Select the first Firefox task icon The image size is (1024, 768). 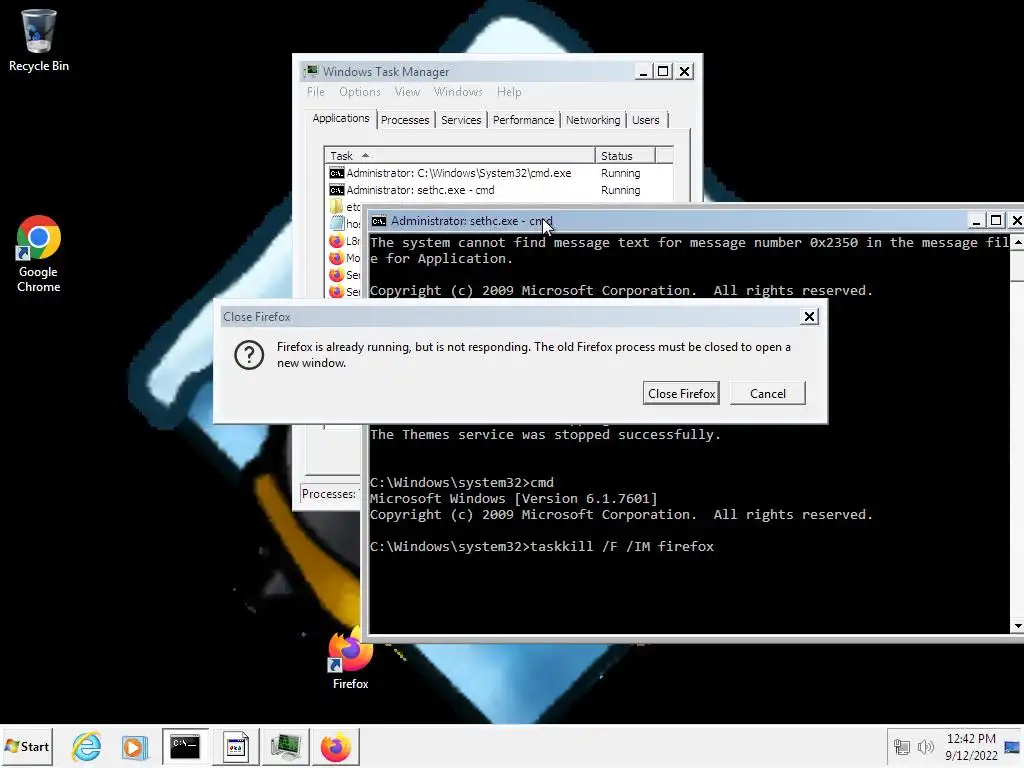(336, 241)
